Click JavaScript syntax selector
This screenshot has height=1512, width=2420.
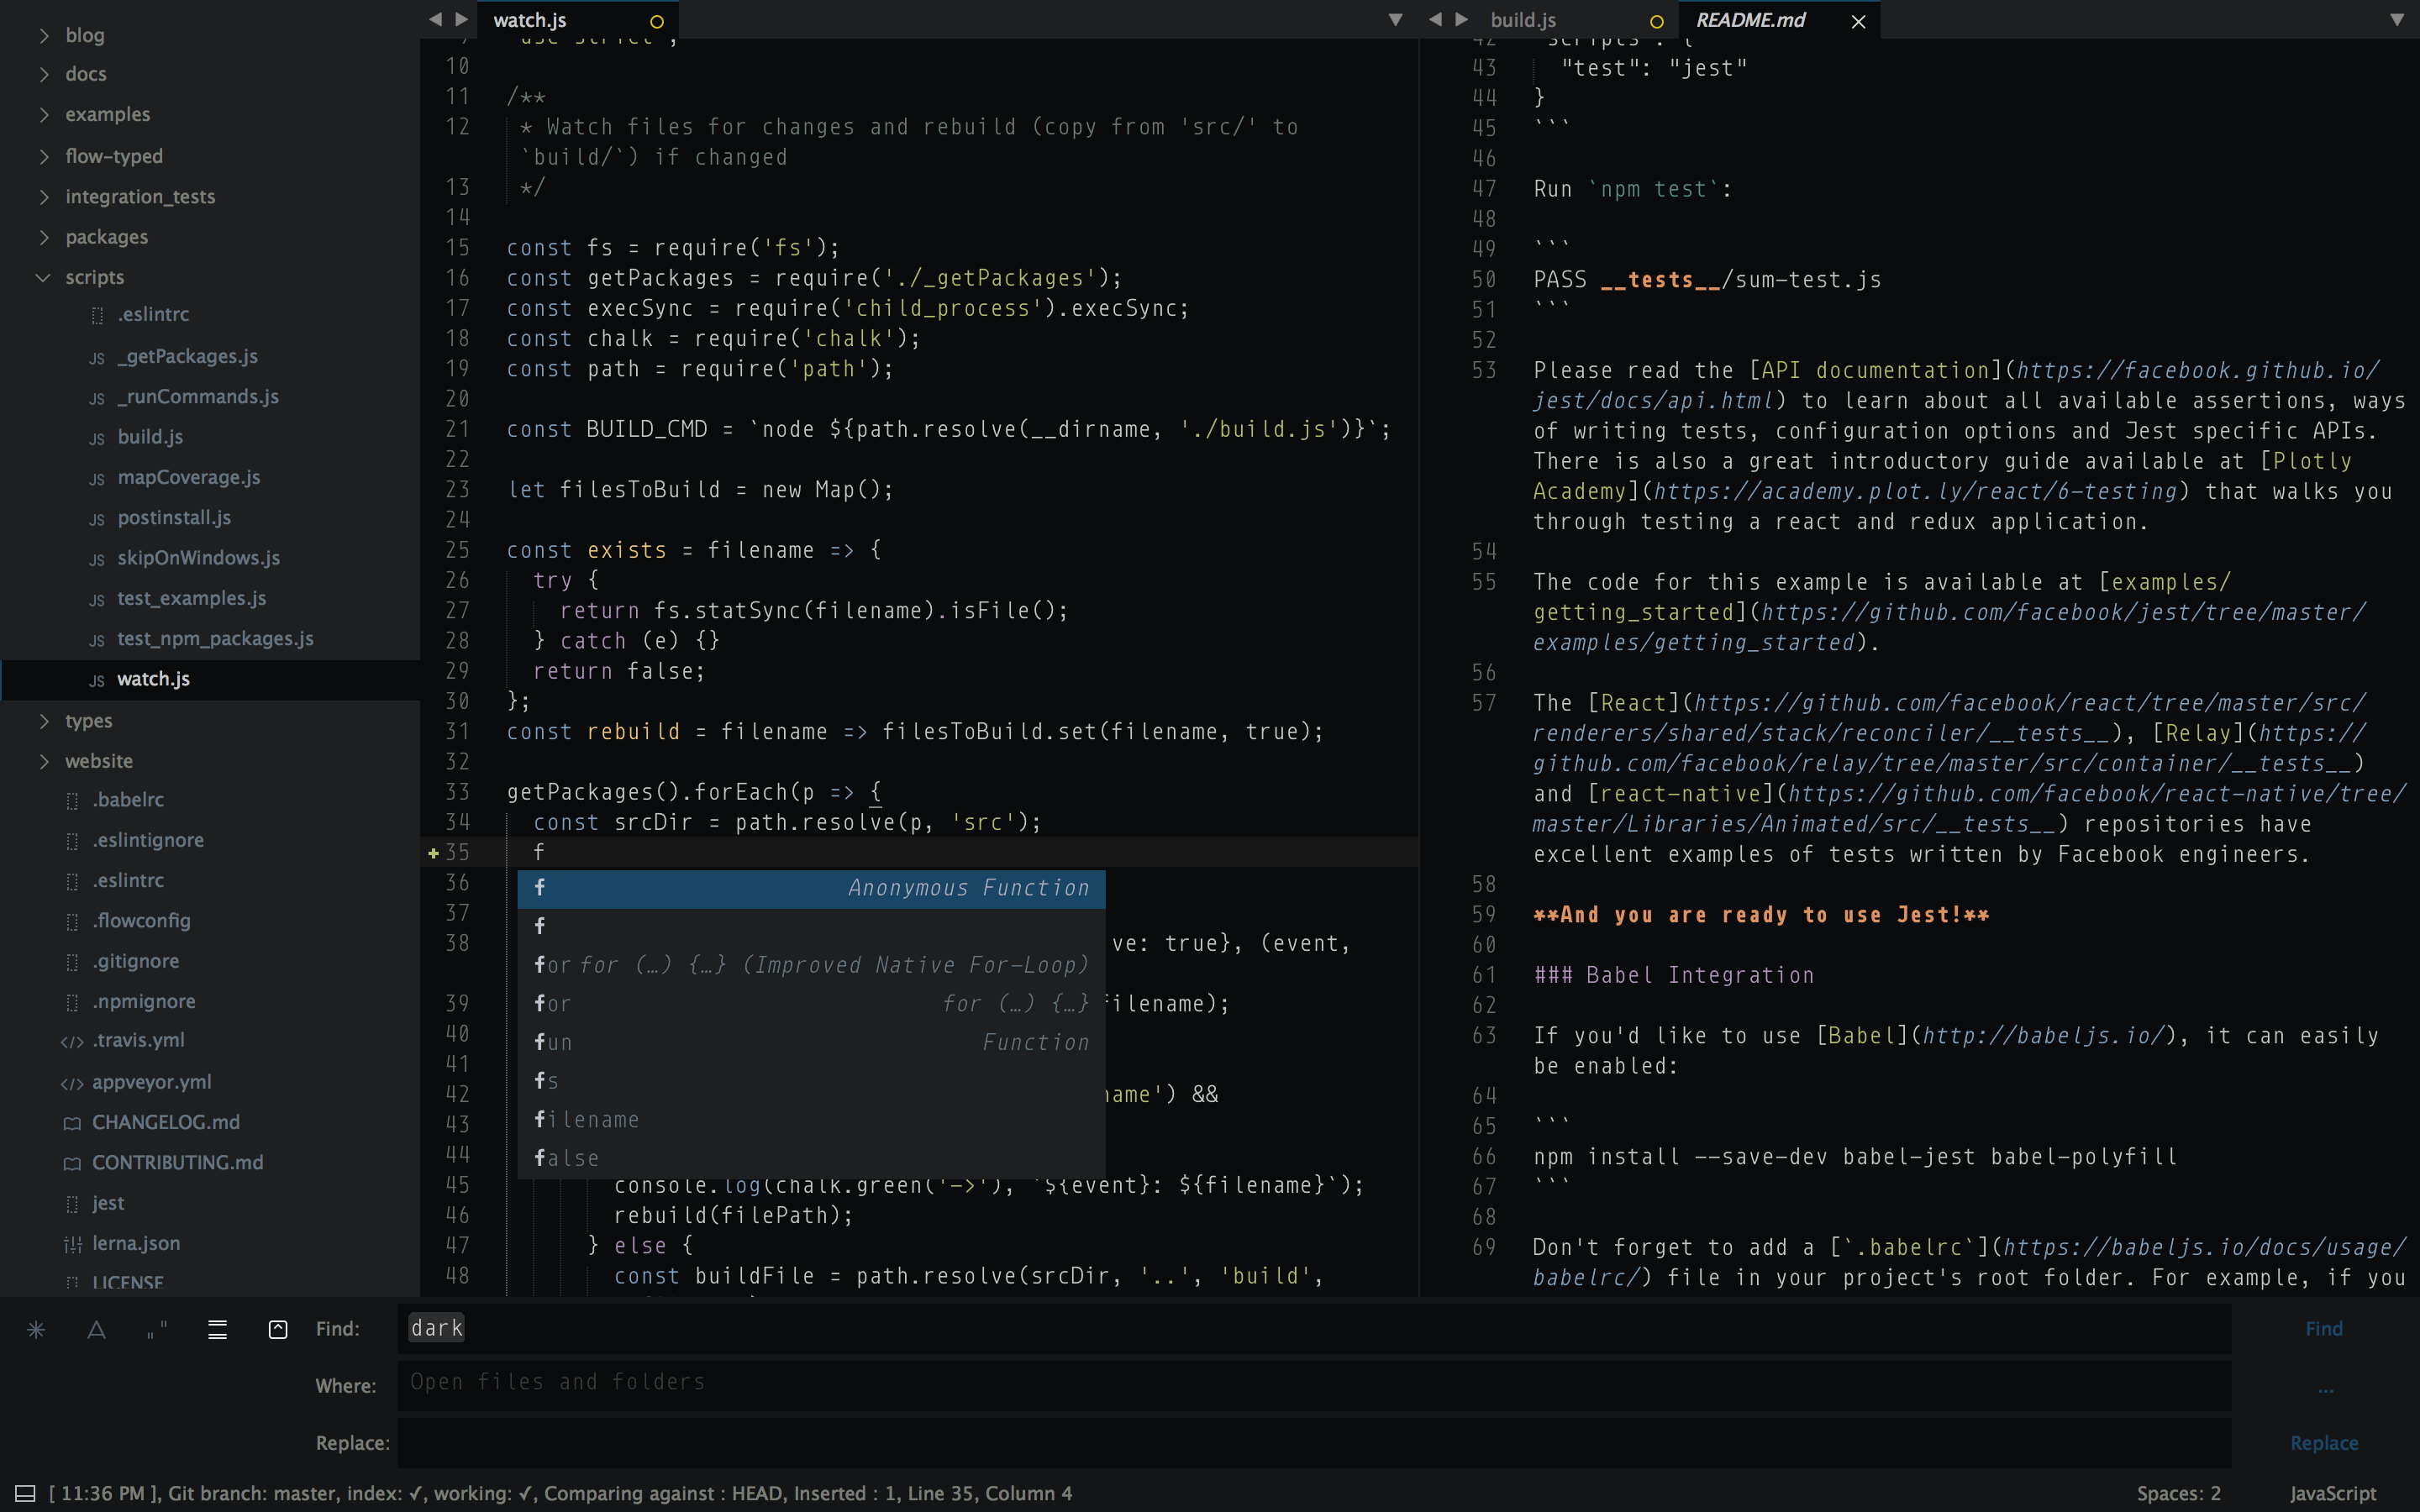(x=2332, y=1493)
